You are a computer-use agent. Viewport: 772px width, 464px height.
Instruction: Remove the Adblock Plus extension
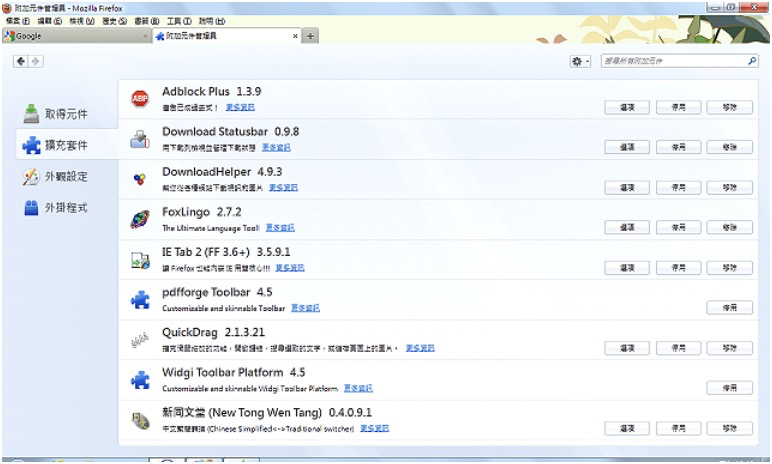730,107
